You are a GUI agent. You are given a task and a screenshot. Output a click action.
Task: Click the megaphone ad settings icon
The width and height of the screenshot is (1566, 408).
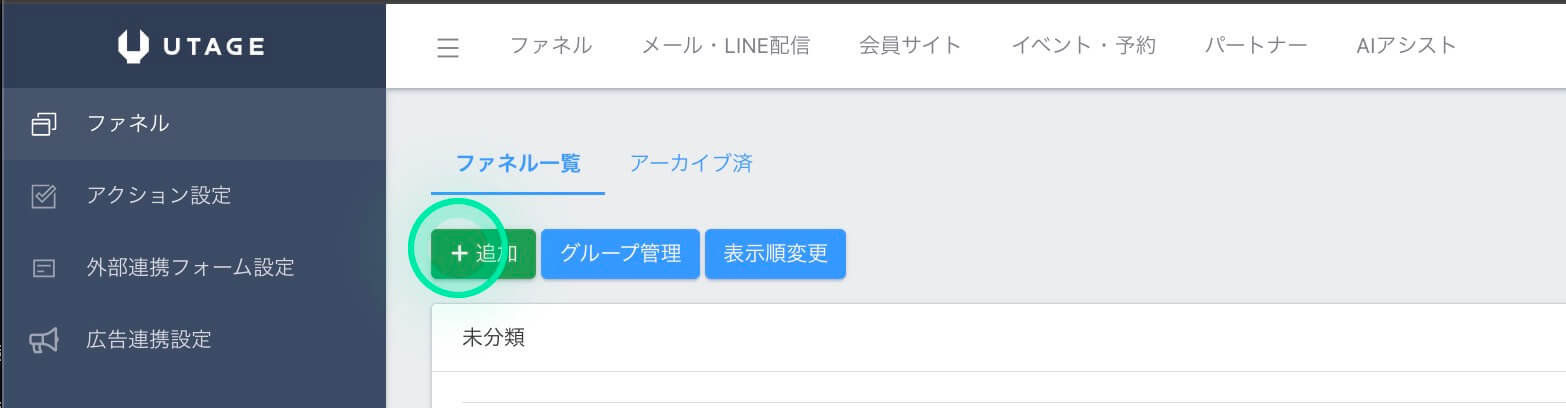tap(44, 340)
